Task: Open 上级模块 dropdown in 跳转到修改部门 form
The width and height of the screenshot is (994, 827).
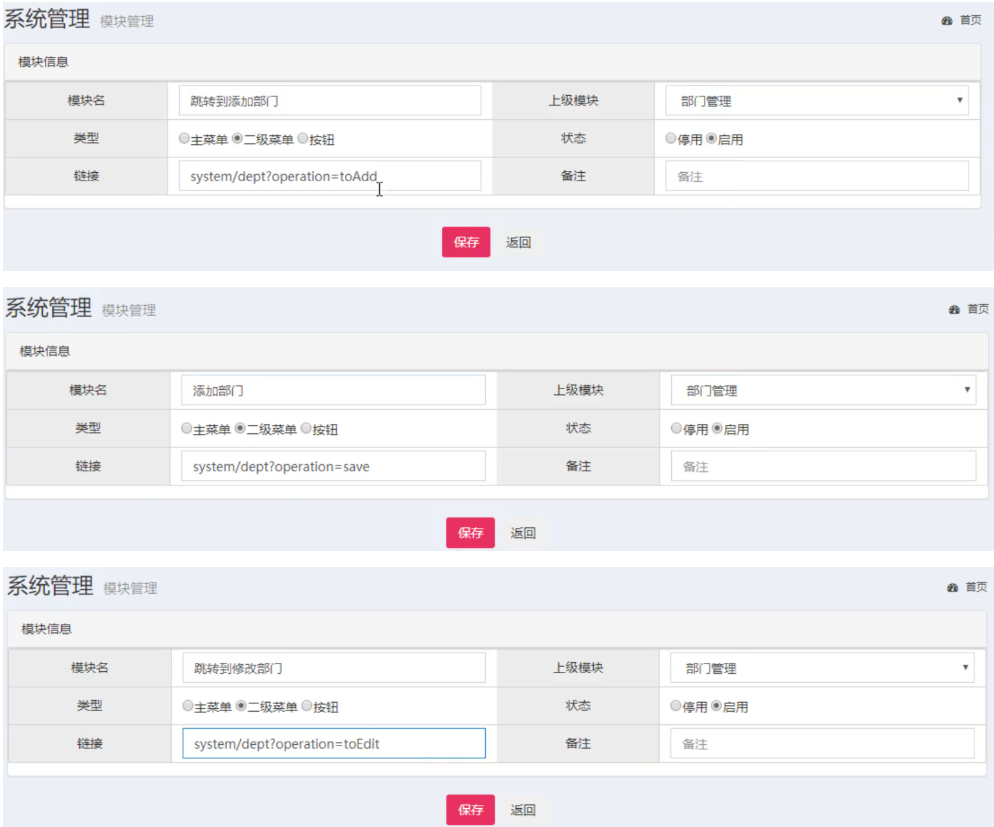Action: coord(822,668)
